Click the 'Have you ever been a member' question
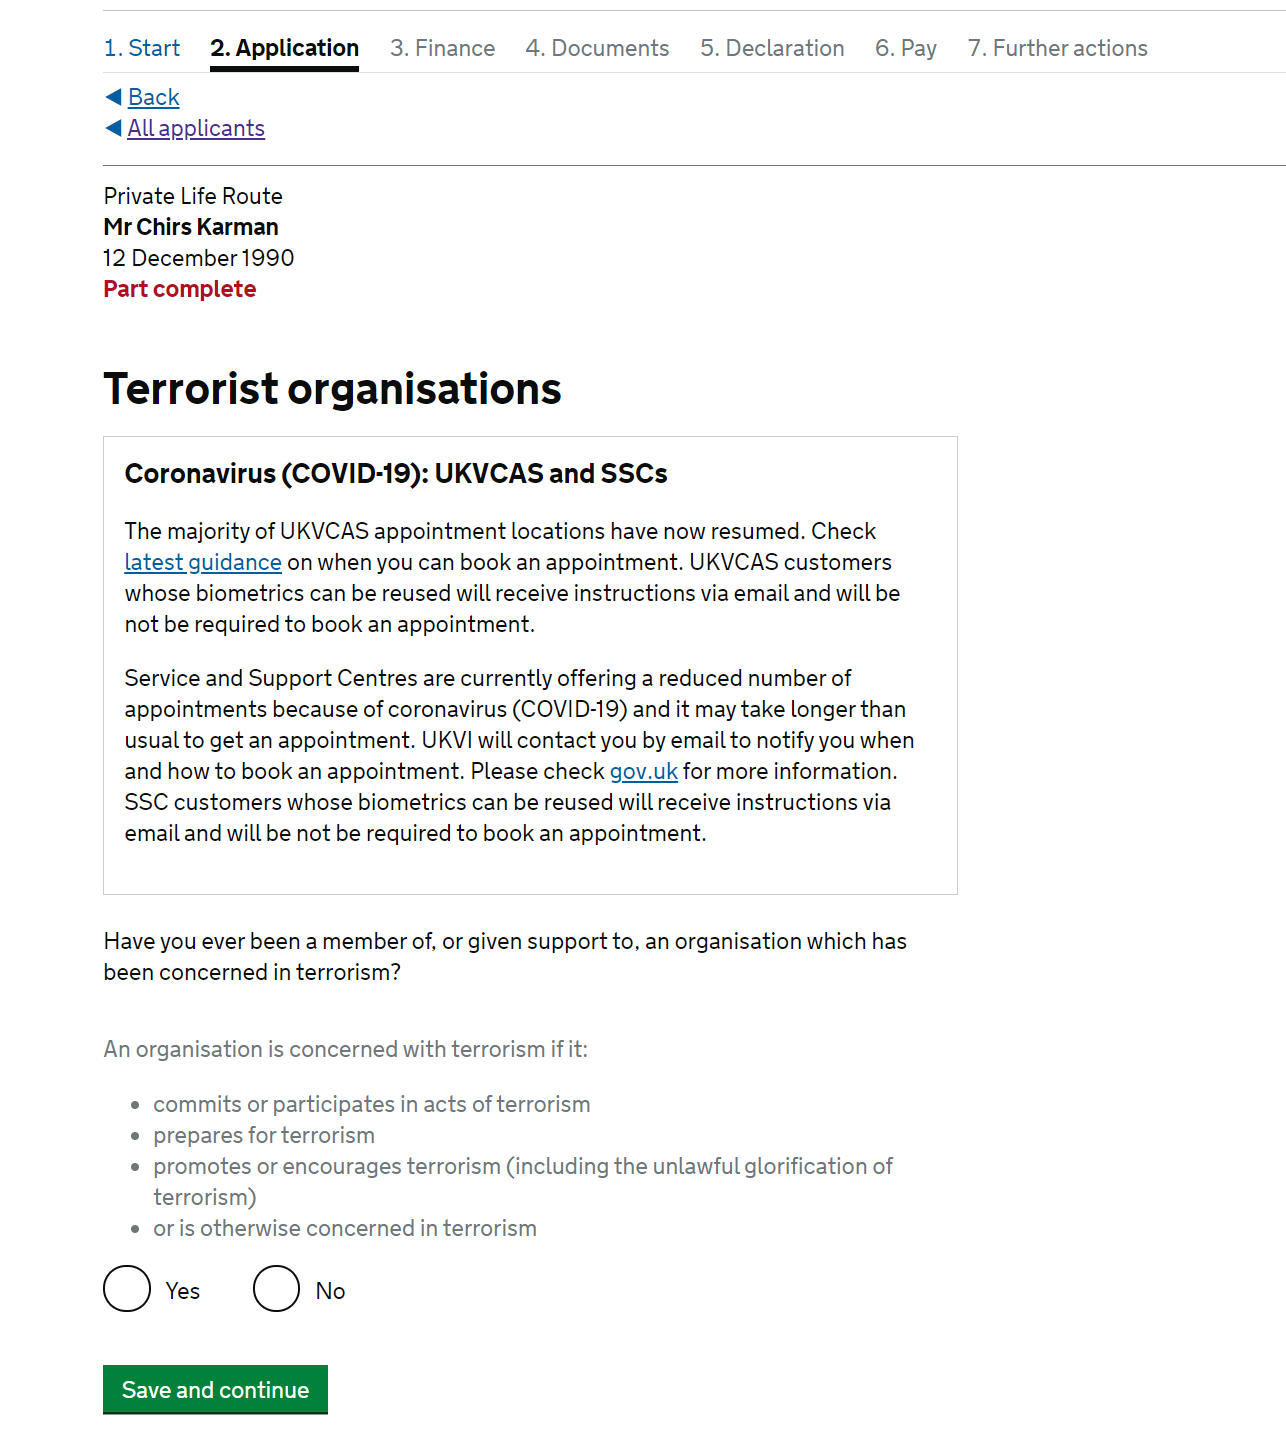 tap(505, 956)
